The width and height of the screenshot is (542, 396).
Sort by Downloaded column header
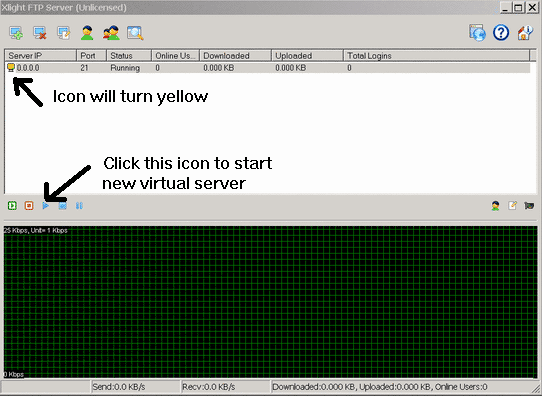[x=235, y=56]
